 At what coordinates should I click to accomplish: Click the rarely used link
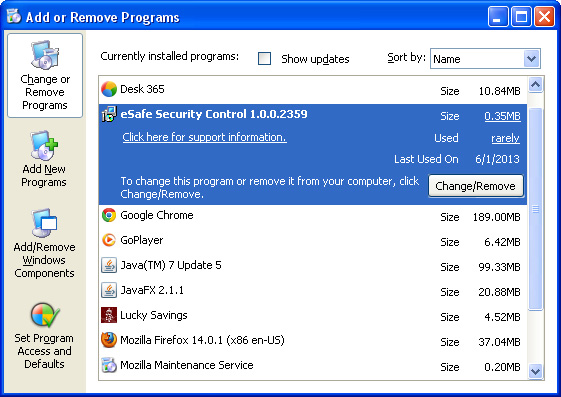[x=505, y=138]
